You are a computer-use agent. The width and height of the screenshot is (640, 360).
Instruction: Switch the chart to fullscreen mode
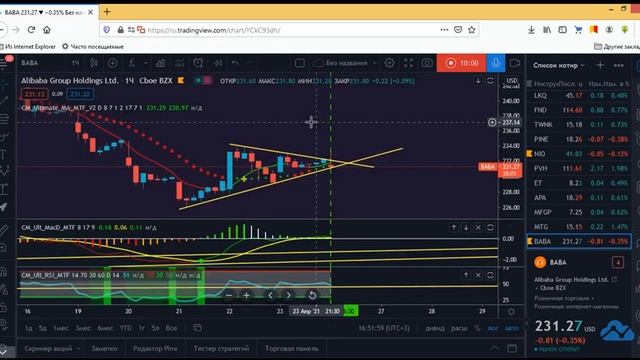tap(408, 63)
